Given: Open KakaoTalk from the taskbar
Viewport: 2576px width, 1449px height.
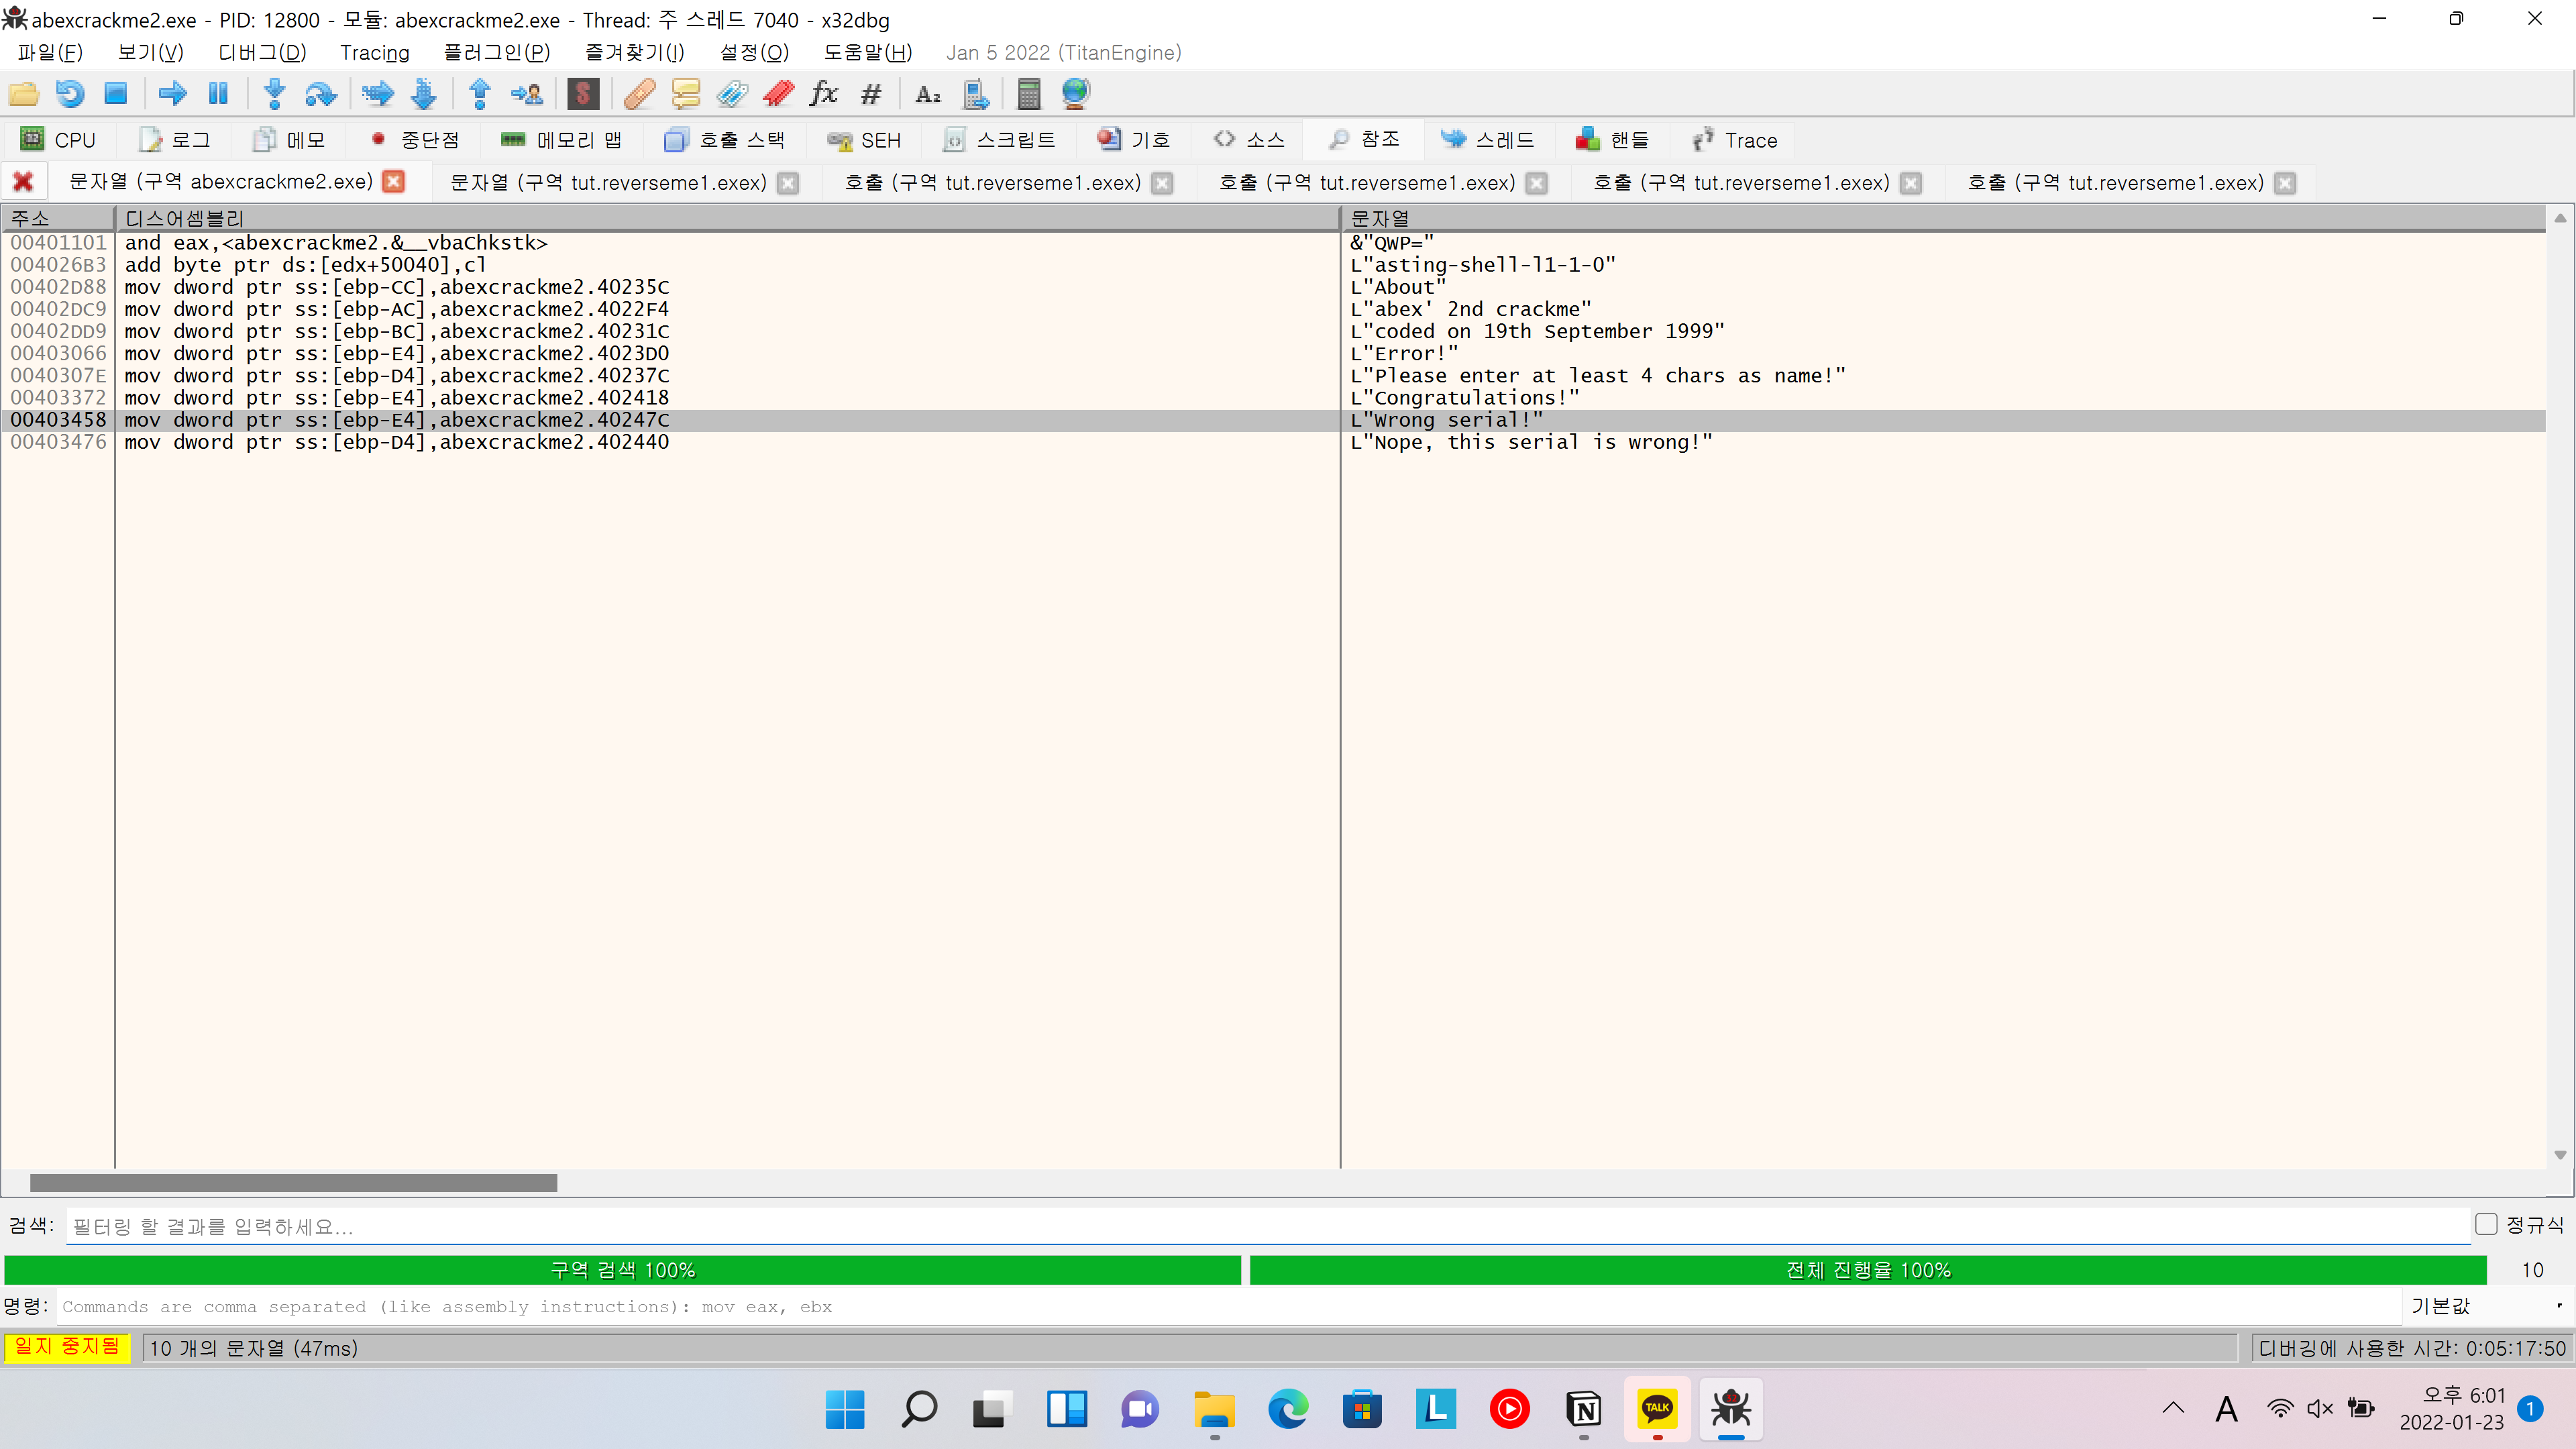Looking at the screenshot, I should (1657, 1408).
